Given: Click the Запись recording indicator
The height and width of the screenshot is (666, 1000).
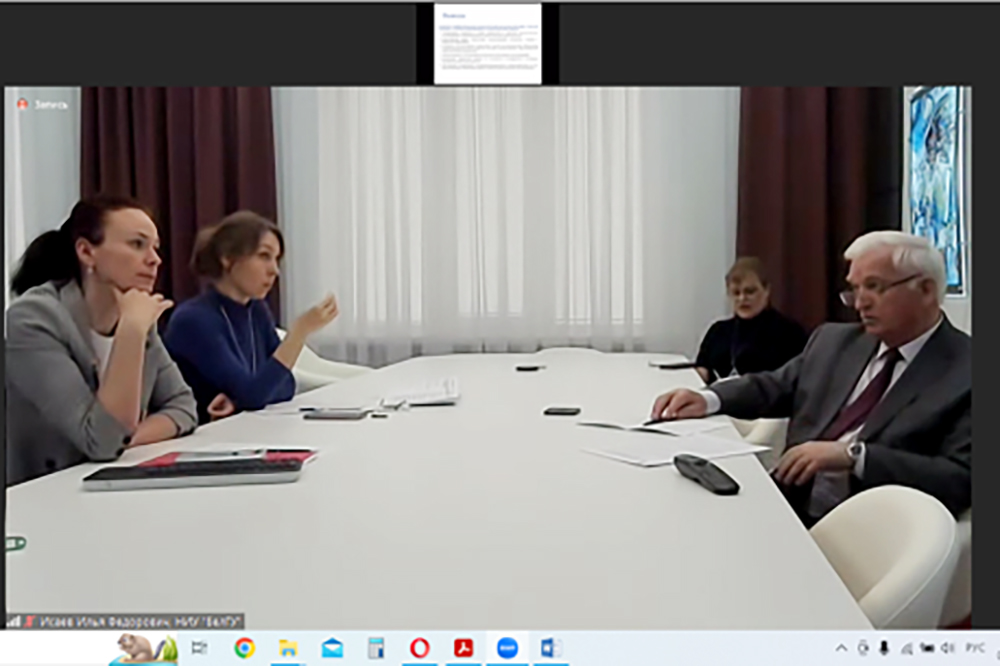Looking at the screenshot, I should [x=43, y=104].
